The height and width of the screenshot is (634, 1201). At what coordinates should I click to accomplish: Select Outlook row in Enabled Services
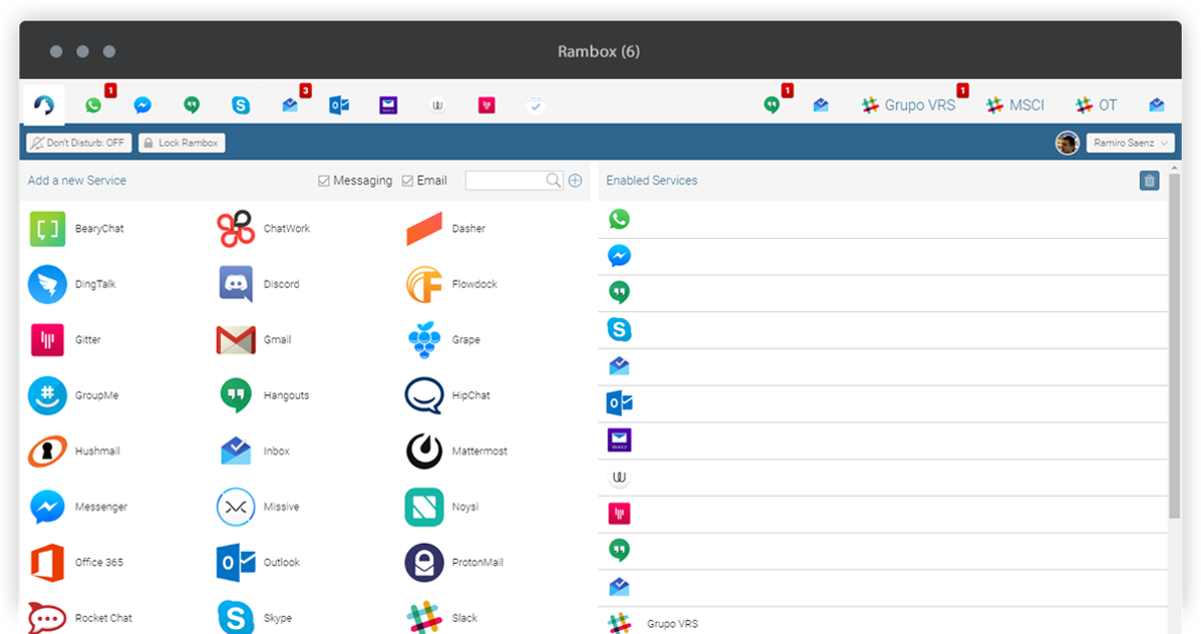(x=883, y=404)
